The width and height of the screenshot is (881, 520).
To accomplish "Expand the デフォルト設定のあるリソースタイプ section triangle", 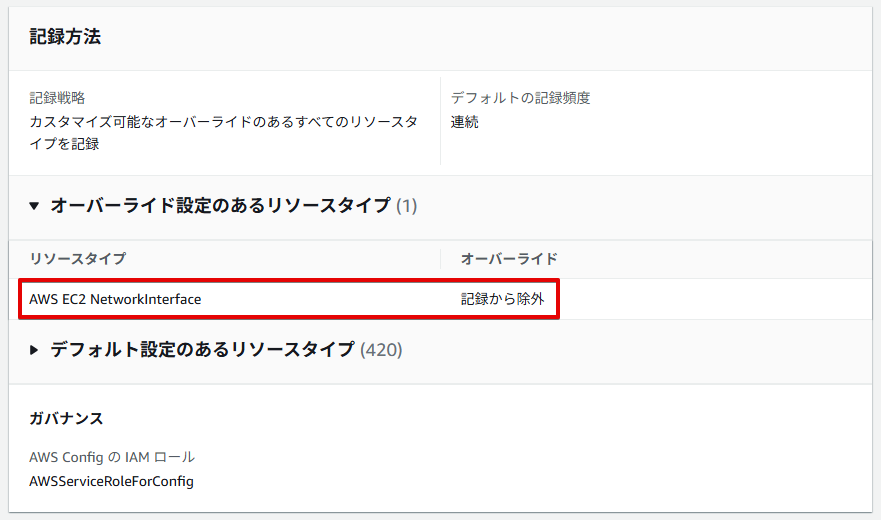I will click(x=34, y=350).
